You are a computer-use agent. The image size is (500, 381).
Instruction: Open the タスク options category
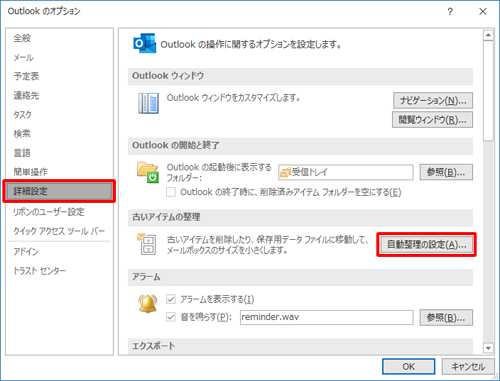[x=22, y=115]
